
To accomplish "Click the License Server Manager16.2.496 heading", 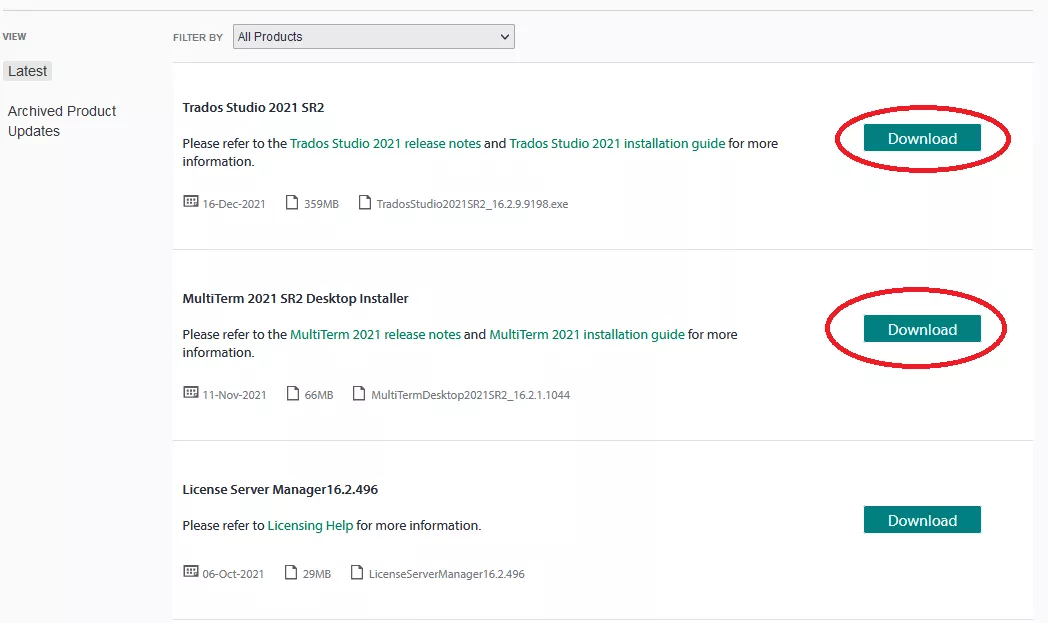I will [x=280, y=490].
